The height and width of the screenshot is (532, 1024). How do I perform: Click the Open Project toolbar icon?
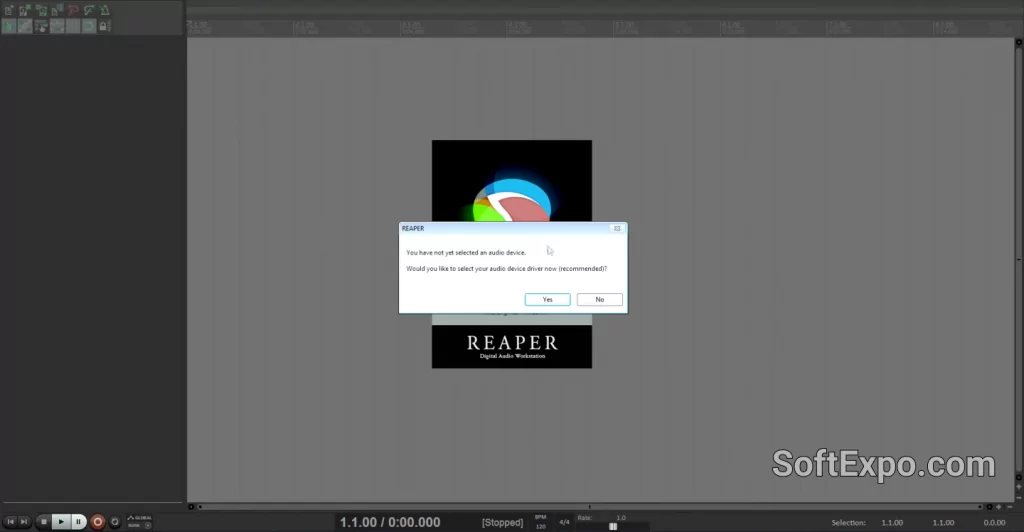pyautogui.click(x=25, y=10)
